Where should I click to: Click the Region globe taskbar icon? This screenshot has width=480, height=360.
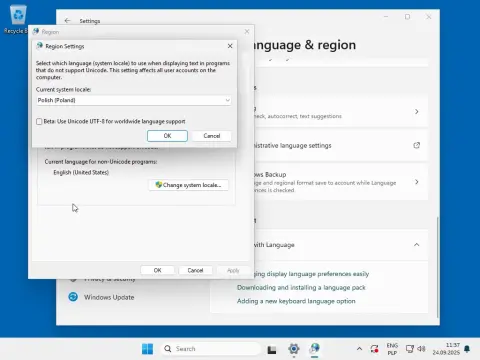coord(314,349)
